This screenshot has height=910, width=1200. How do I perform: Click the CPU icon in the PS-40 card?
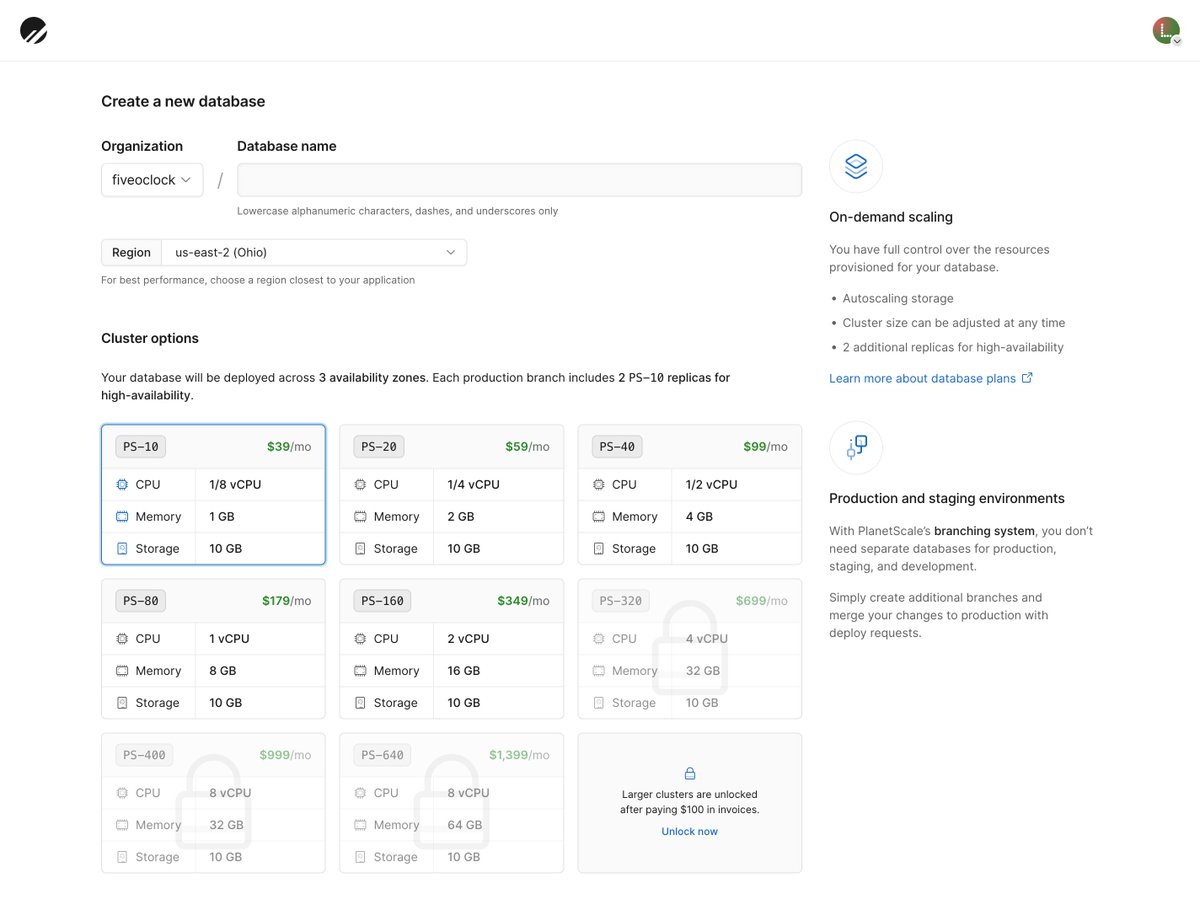[x=598, y=484]
